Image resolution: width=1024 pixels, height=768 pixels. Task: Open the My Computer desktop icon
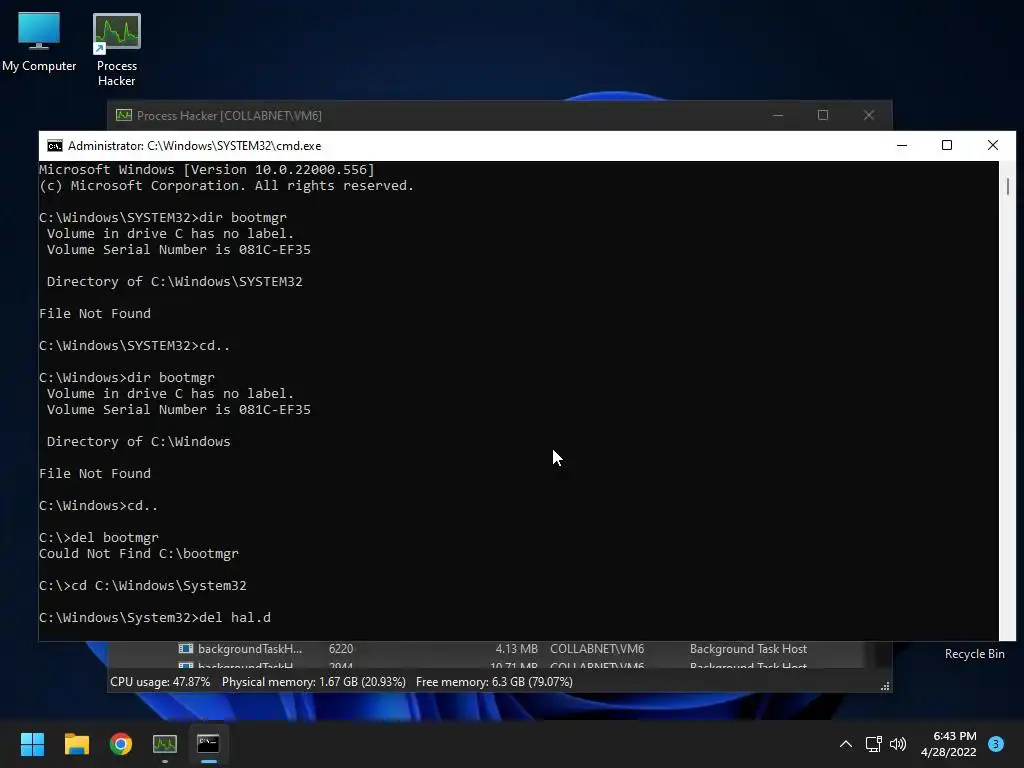(x=39, y=41)
